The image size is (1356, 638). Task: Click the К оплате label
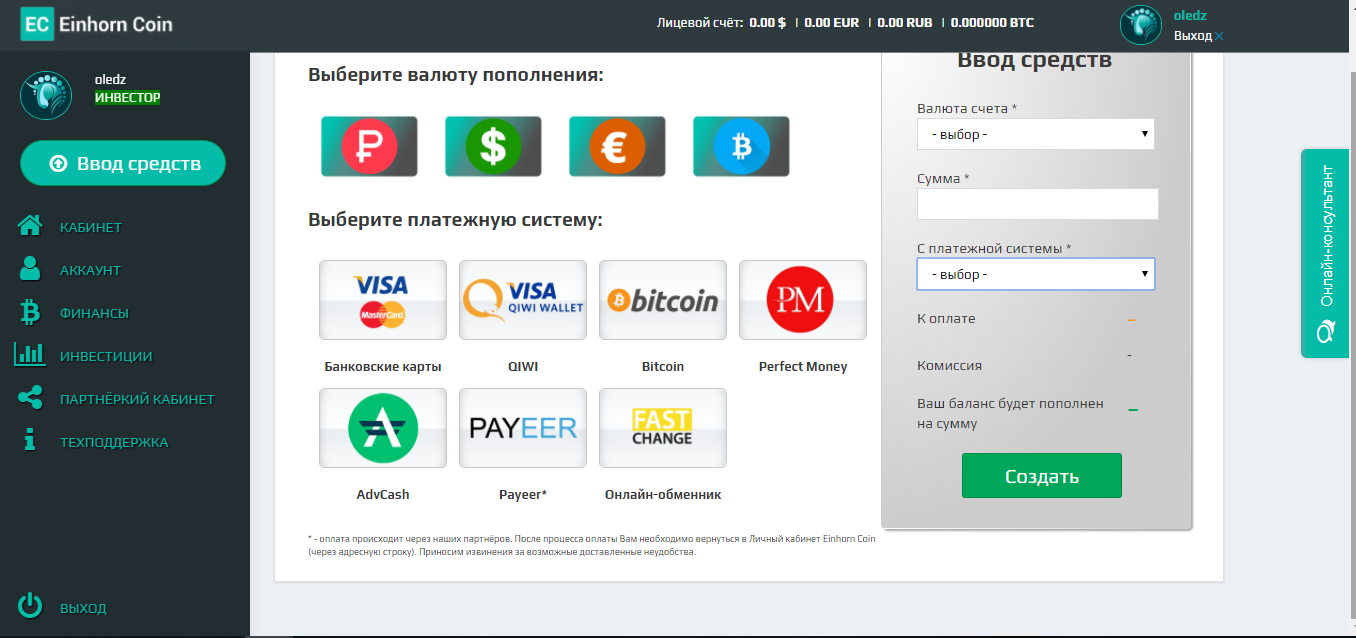pos(946,319)
